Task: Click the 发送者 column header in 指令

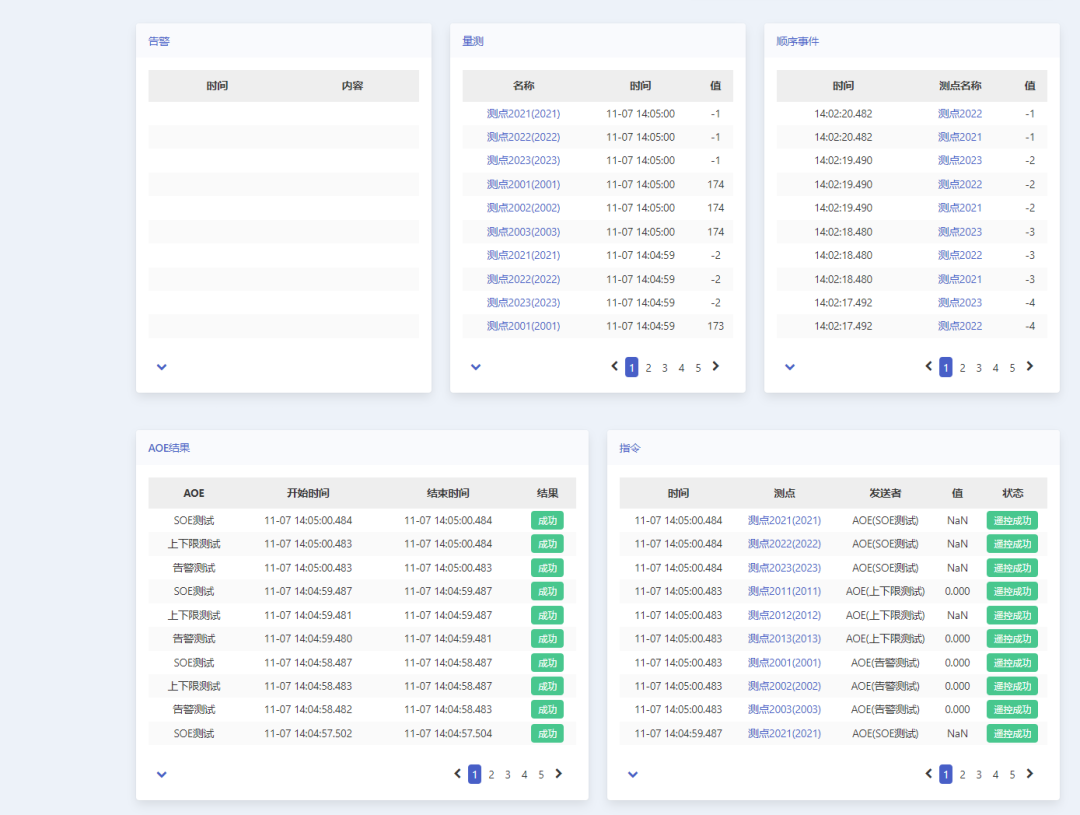Action: (x=885, y=493)
